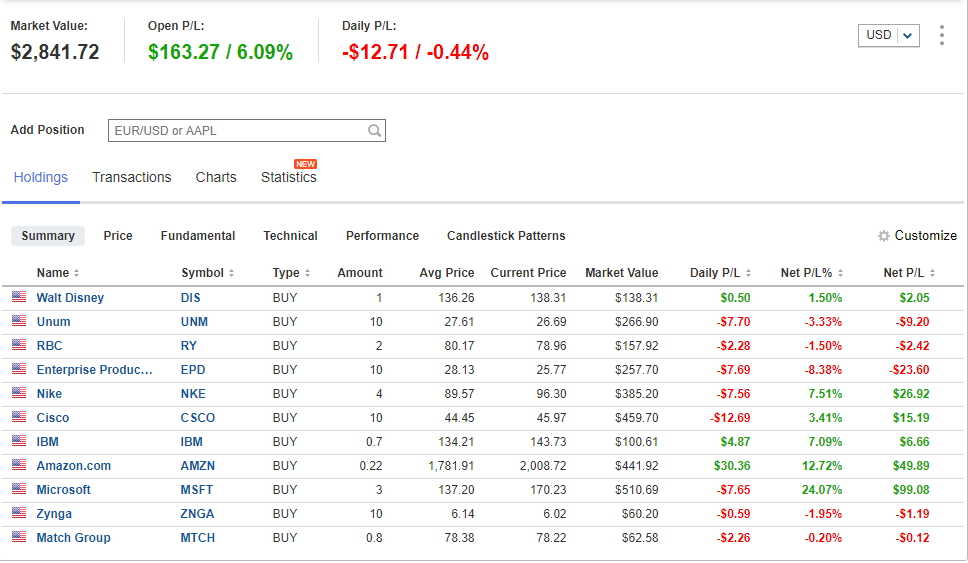Viewport: 968px width, 563px height.
Task: Click the total Market Value $2,841.72
Action: pyautogui.click(x=55, y=52)
